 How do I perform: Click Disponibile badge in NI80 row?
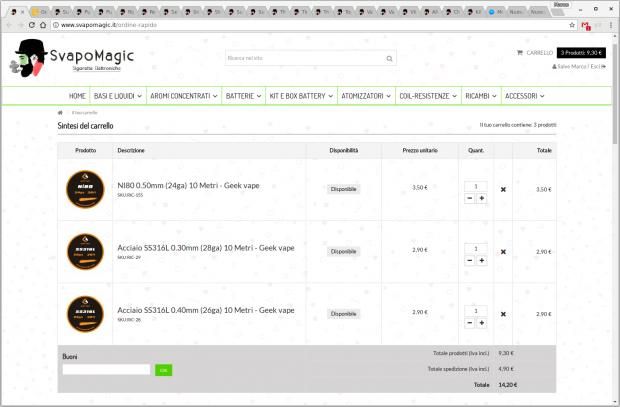(x=343, y=189)
